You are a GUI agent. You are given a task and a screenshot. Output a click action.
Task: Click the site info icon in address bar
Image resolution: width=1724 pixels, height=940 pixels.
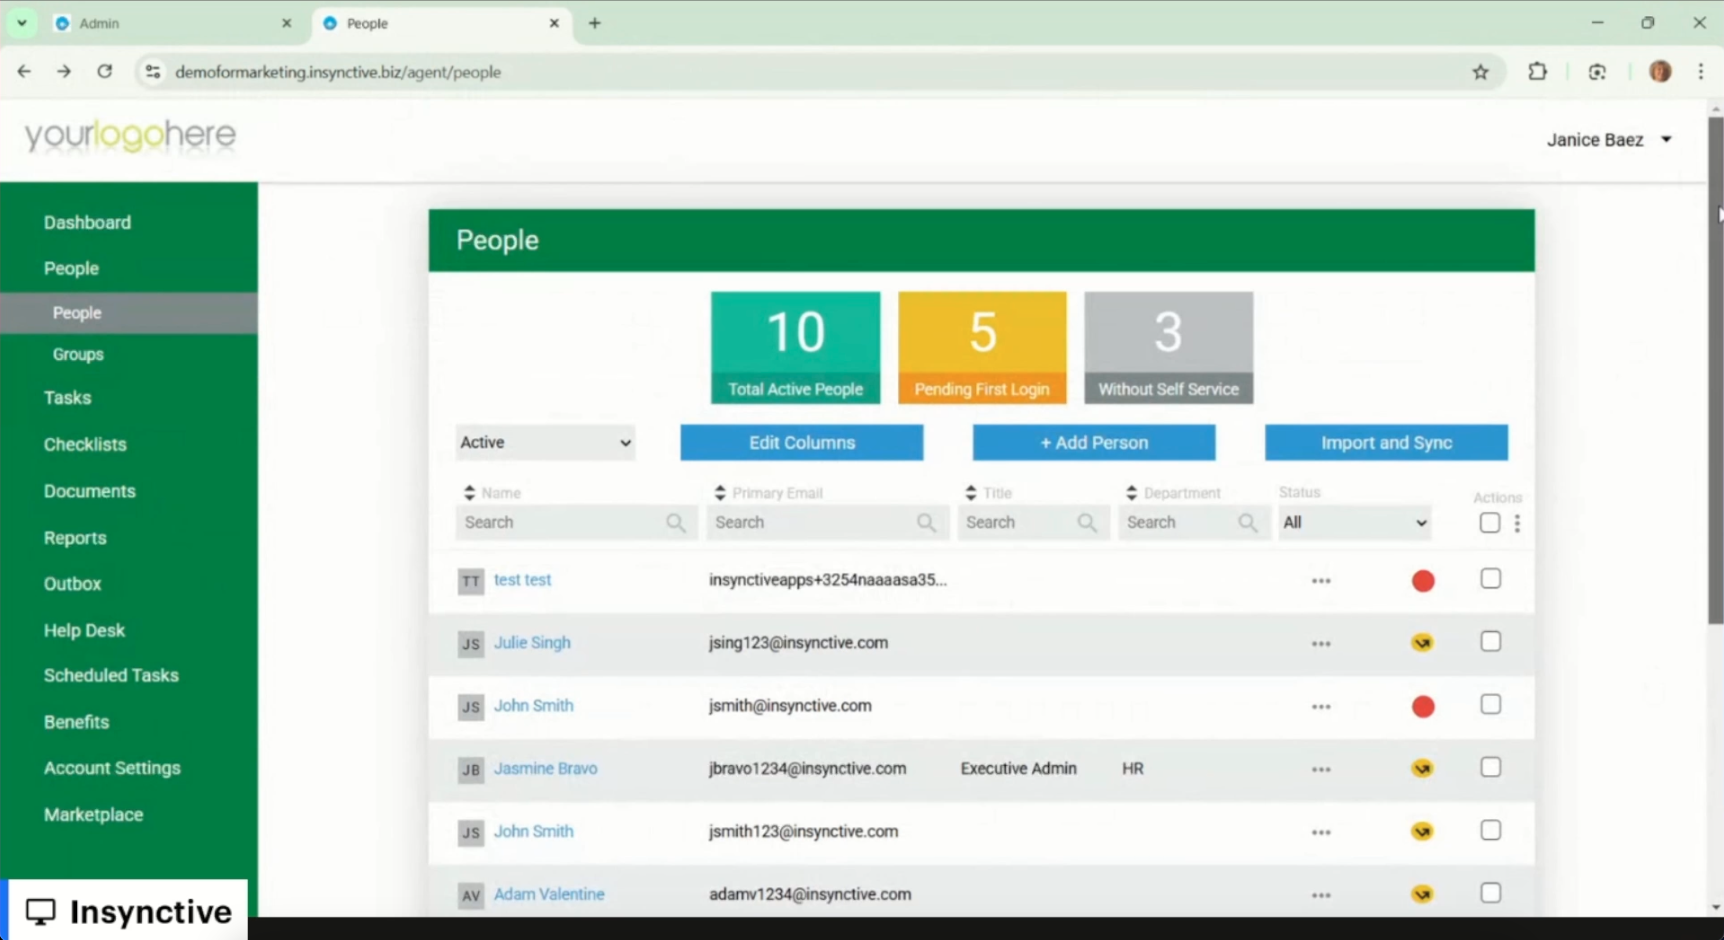coord(153,72)
